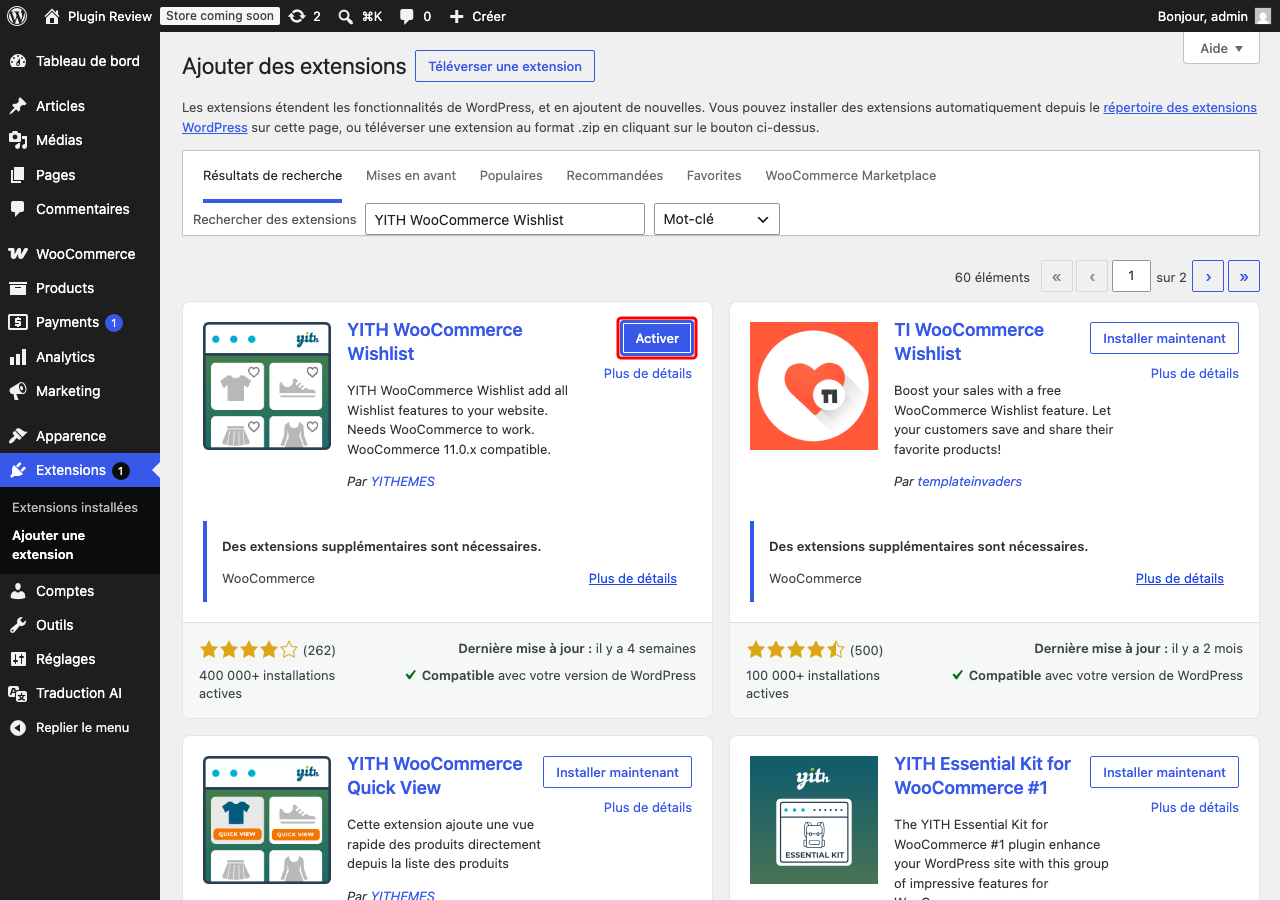
Task: Activate the YITH WooCommerce Wishlist plugin
Action: coord(657,338)
